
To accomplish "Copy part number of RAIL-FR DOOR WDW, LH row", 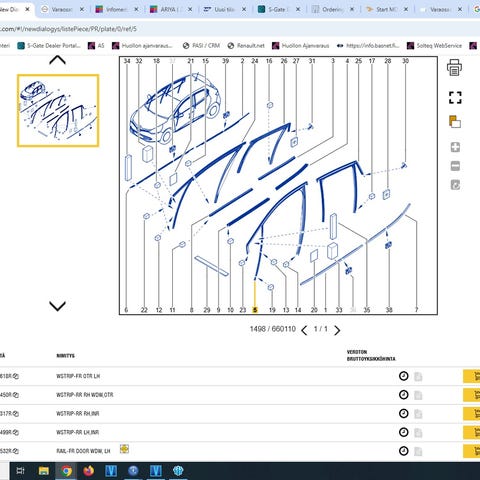I will click(x=16, y=451).
